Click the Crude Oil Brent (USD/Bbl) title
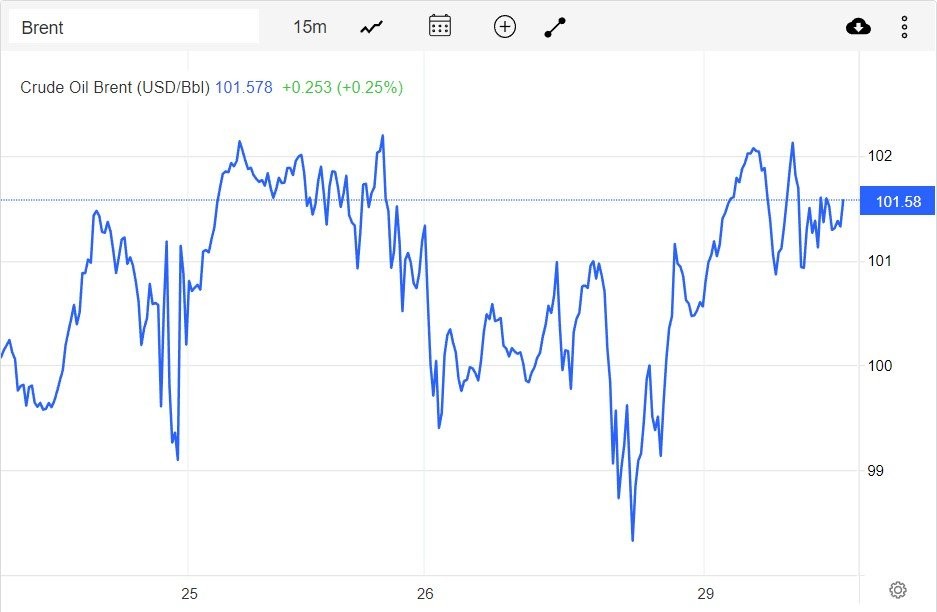The height and width of the screenshot is (612, 937). 115,87
